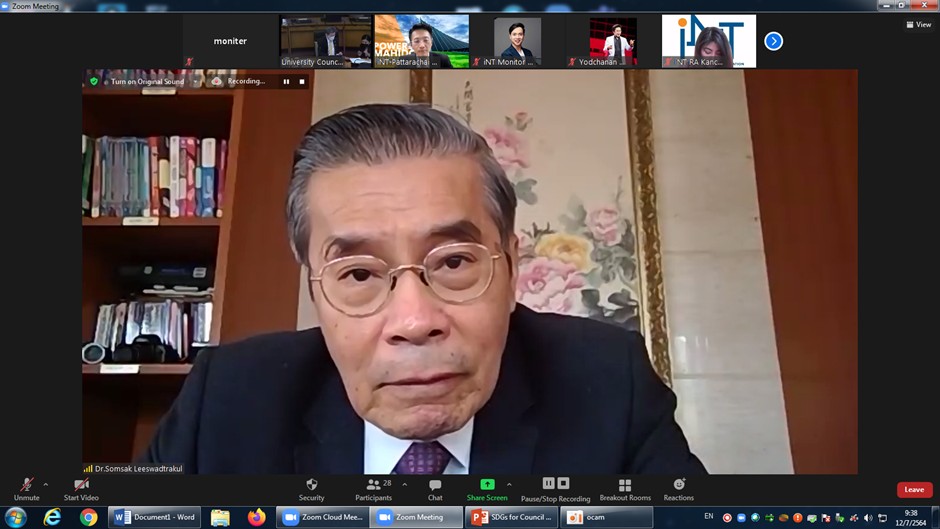Leave the meeting
The height and width of the screenshot is (529, 940).
pyautogui.click(x=914, y=489)
